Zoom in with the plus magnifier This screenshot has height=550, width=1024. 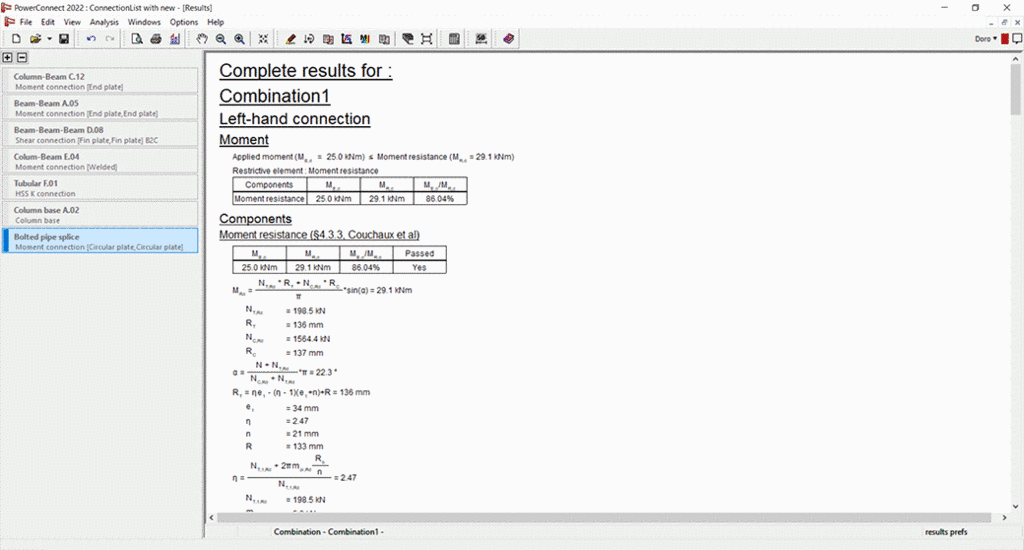(240, 39)
